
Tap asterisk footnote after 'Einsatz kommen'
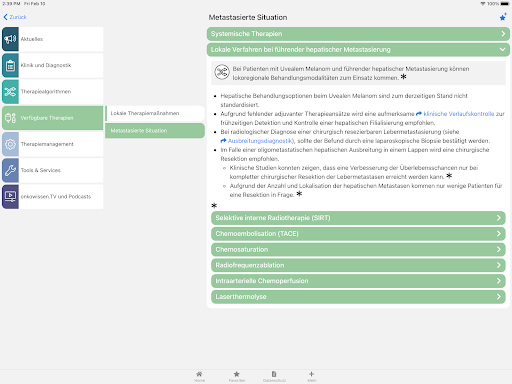click(403, 77)
